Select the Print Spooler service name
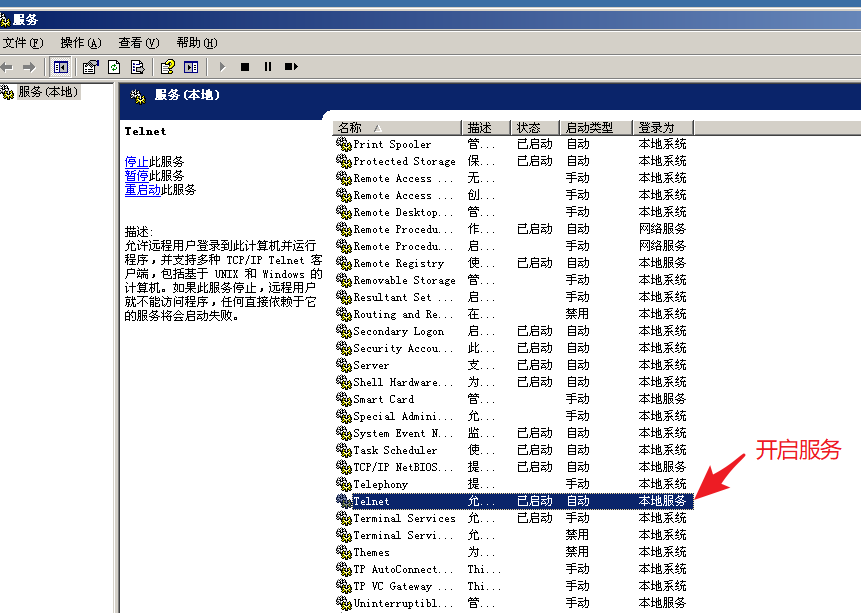861x613 pixels. [392, 144]
